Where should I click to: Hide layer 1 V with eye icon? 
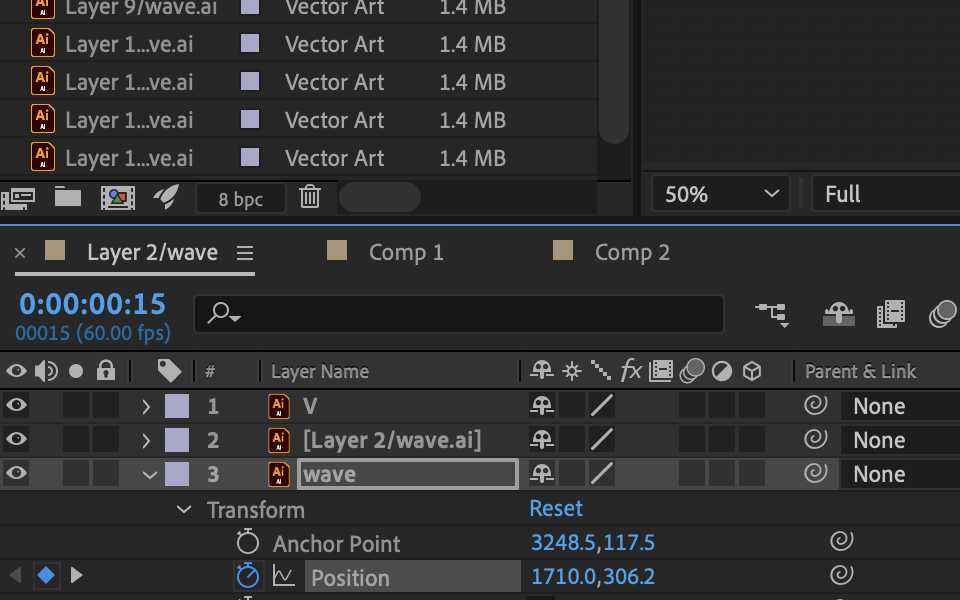coord(16,406)
